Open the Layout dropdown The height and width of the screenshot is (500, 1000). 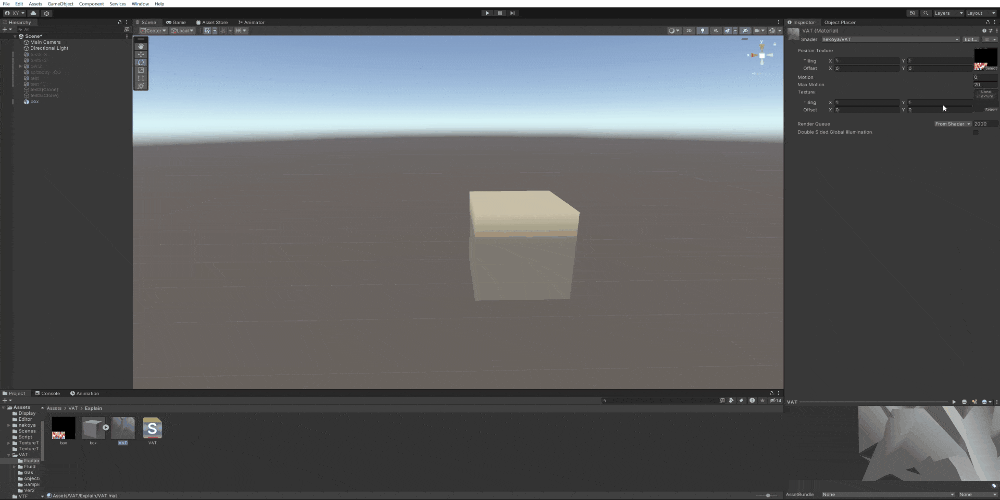(982, 13)
